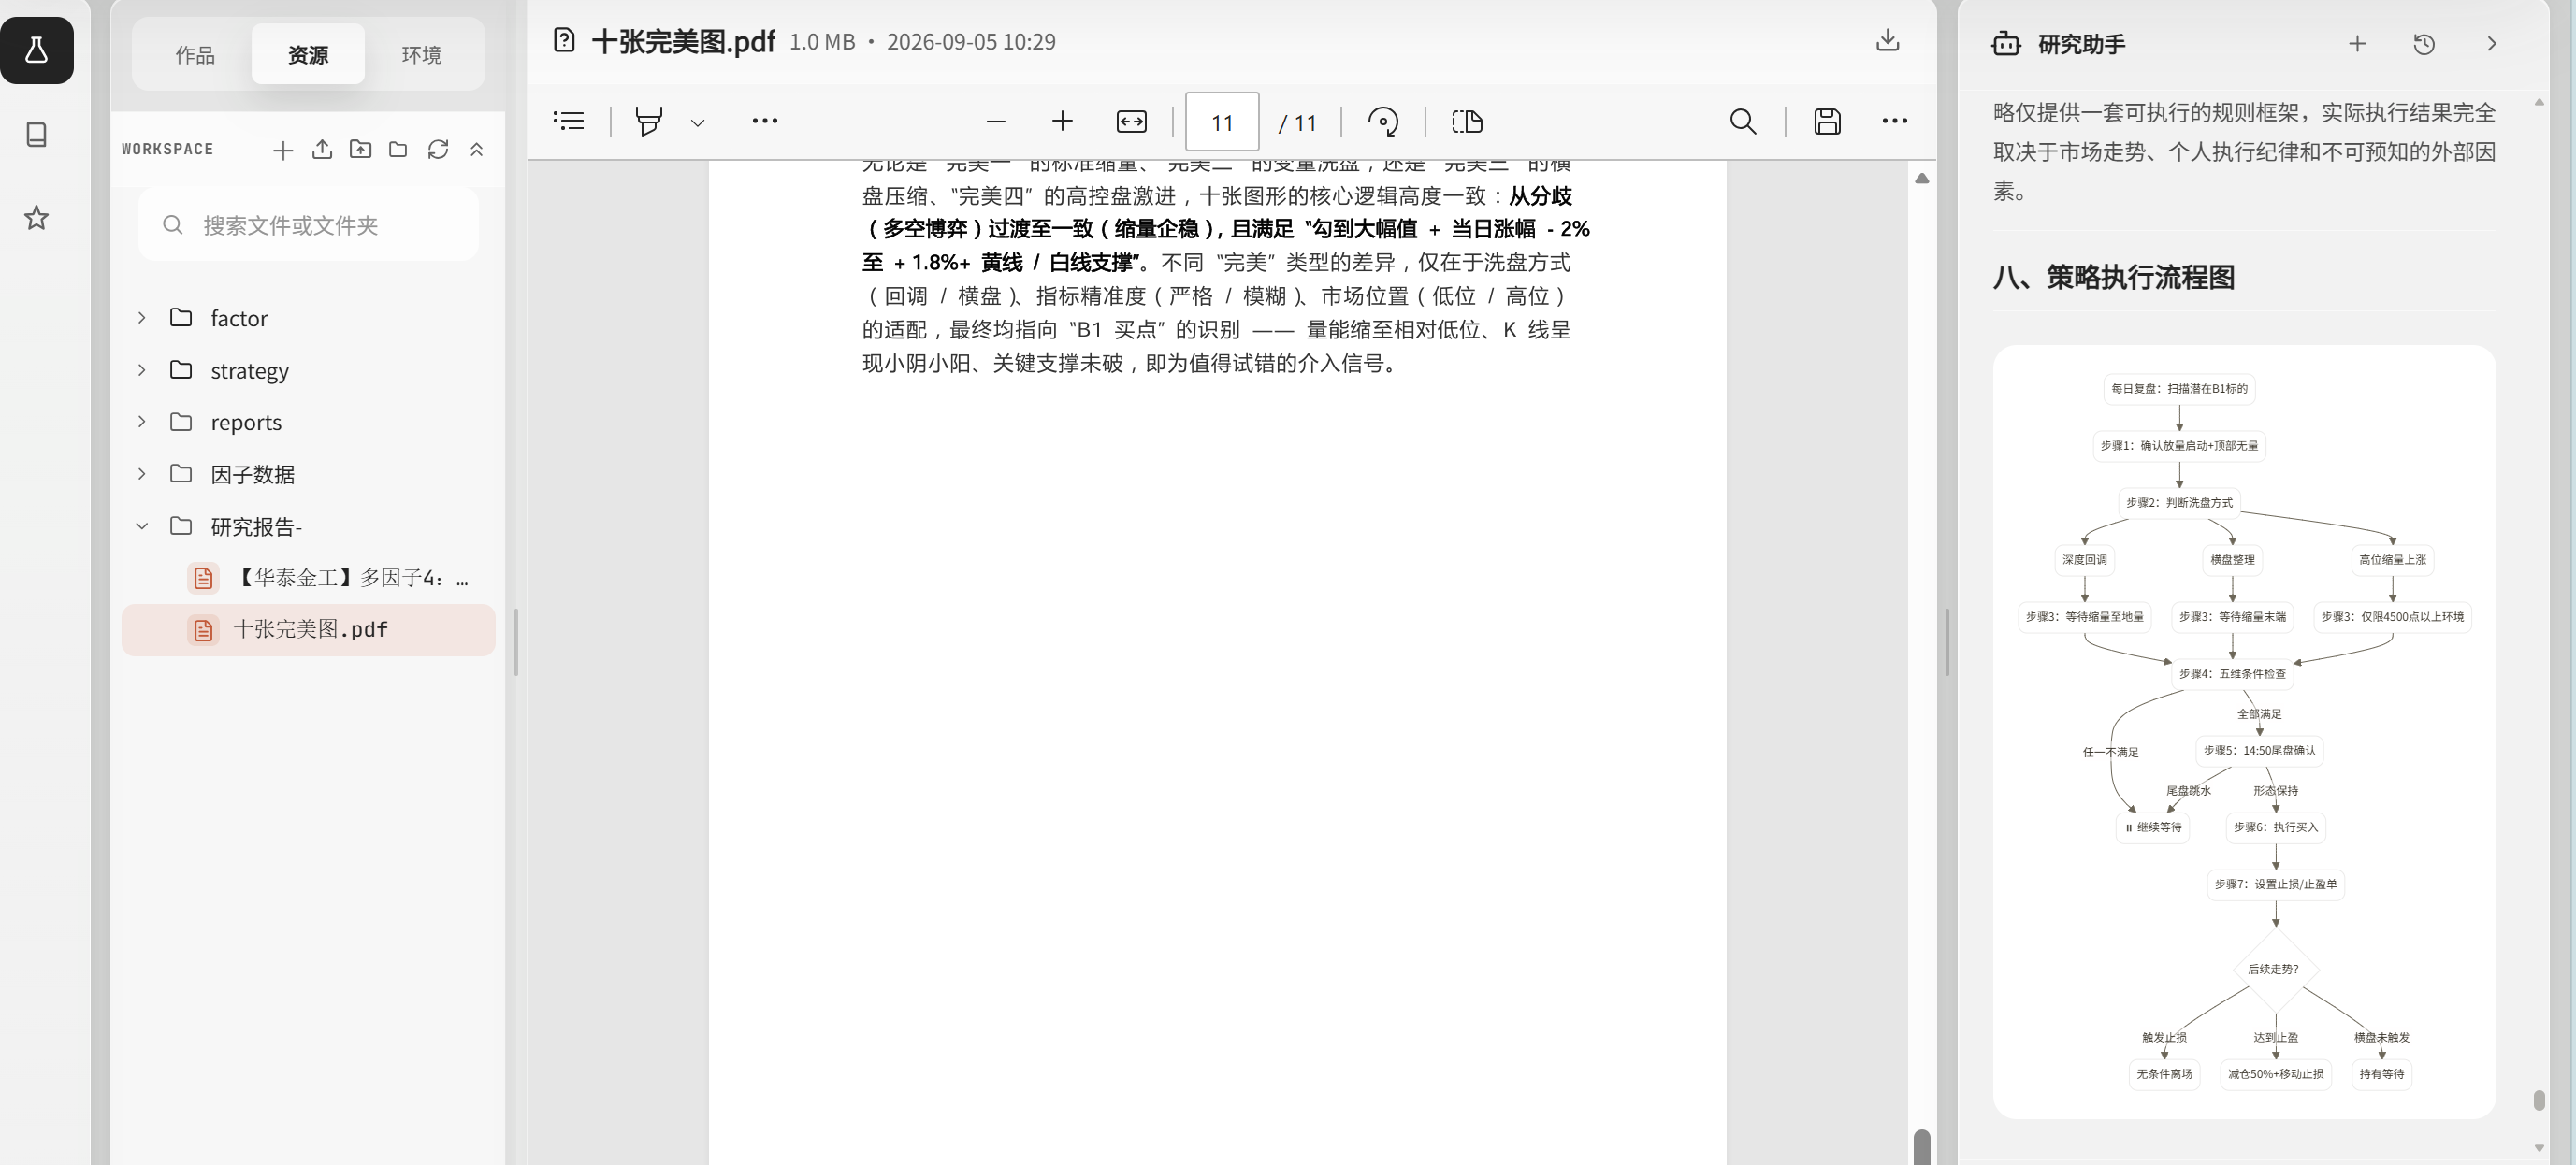2576x1165 pixels.
Task: Select the factor folder row
Action: point(308,318)
